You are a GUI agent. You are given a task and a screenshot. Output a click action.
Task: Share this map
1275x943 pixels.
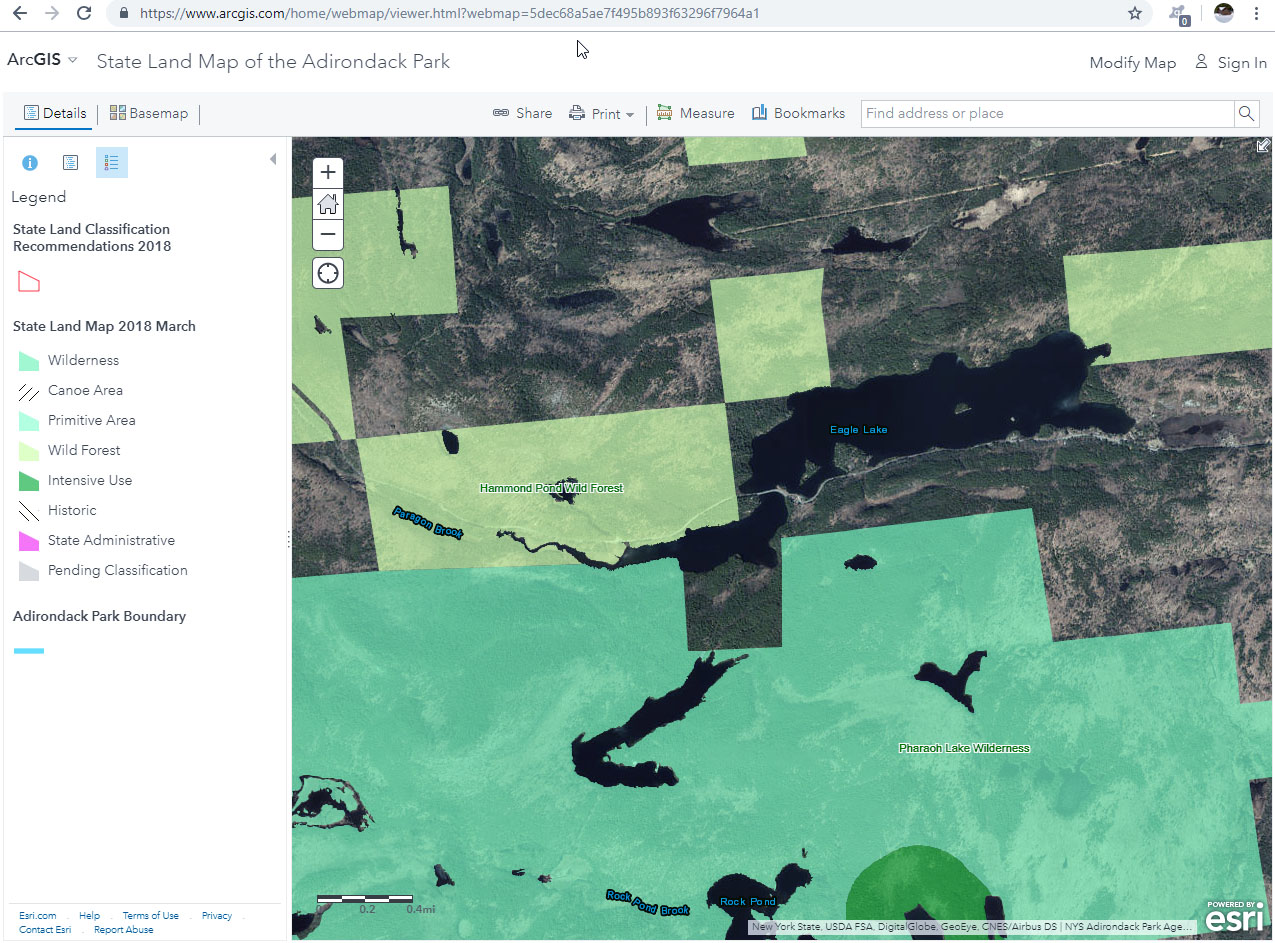coord(522,113)
